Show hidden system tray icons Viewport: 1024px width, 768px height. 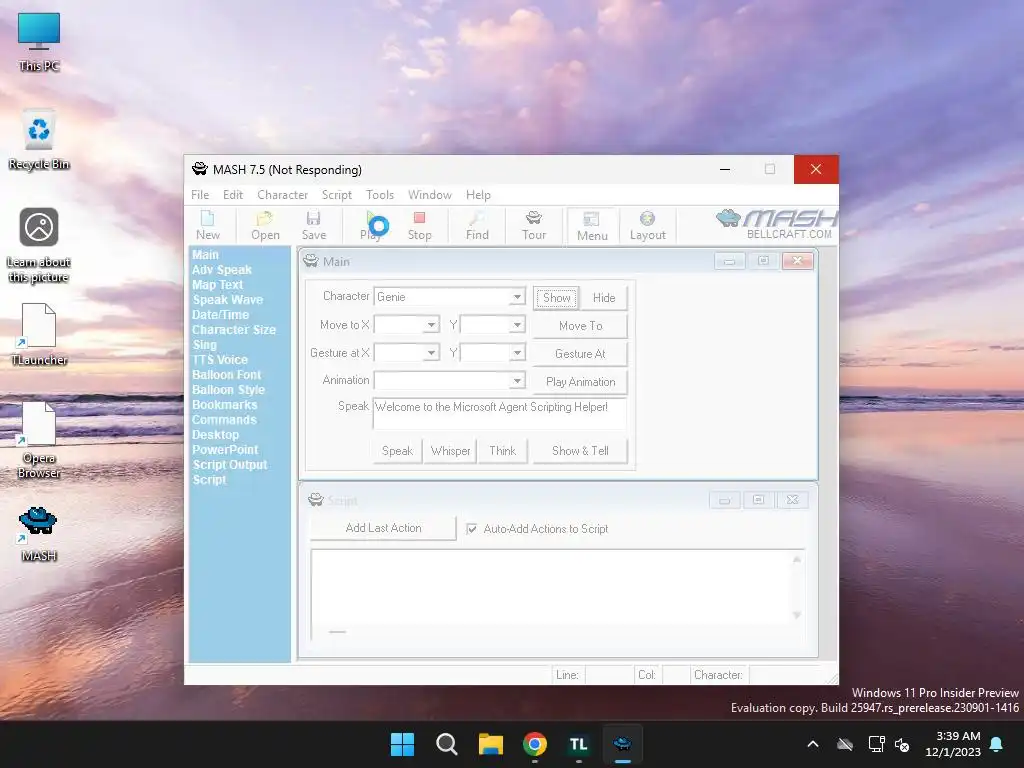[x=813, y=744]
